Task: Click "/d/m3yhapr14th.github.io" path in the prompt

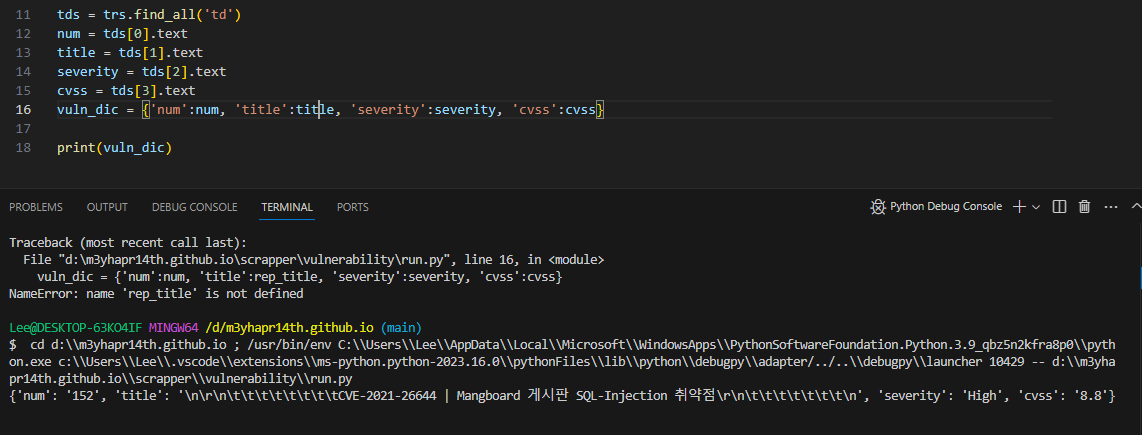Action: click(290, 328)
